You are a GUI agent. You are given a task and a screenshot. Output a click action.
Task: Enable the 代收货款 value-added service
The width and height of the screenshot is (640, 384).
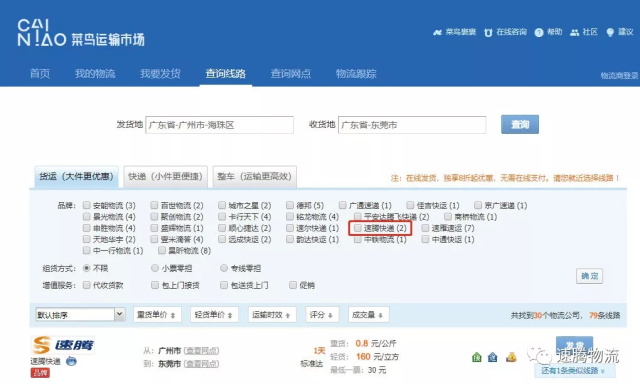(87, 285)
